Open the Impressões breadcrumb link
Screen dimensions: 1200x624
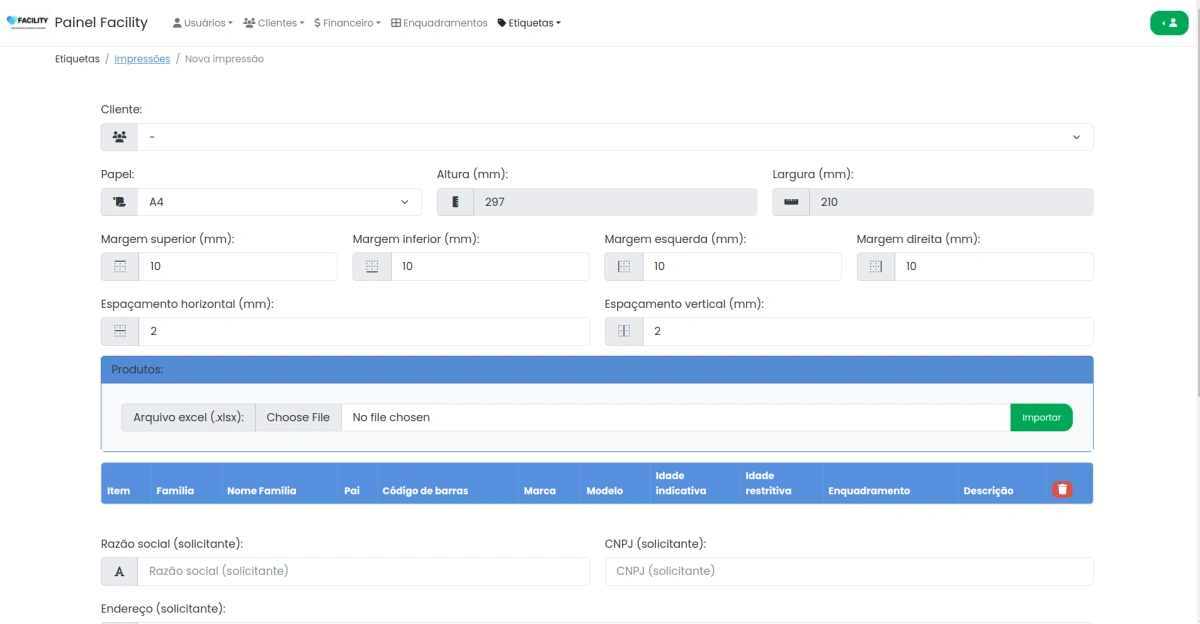[x=142, y=58]
